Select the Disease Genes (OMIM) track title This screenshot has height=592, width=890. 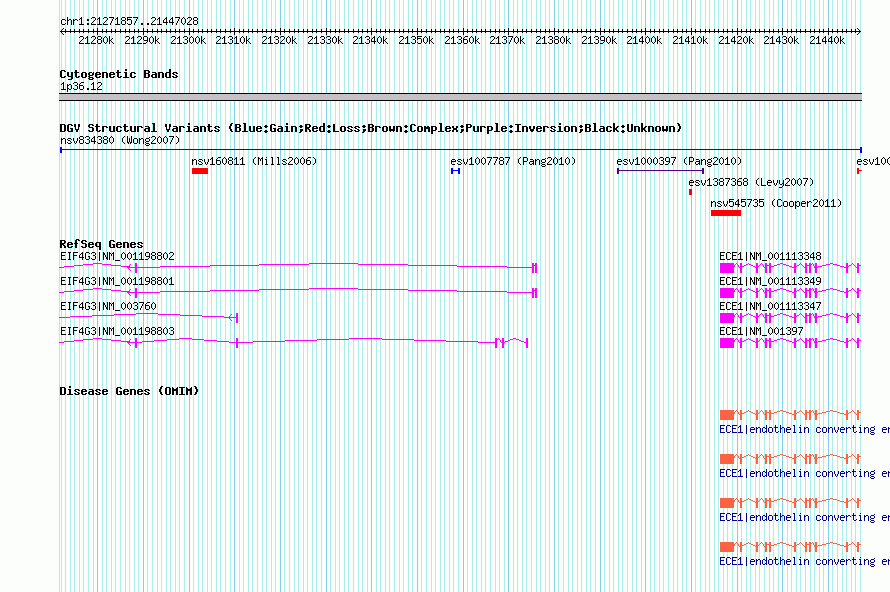point(129,391)
